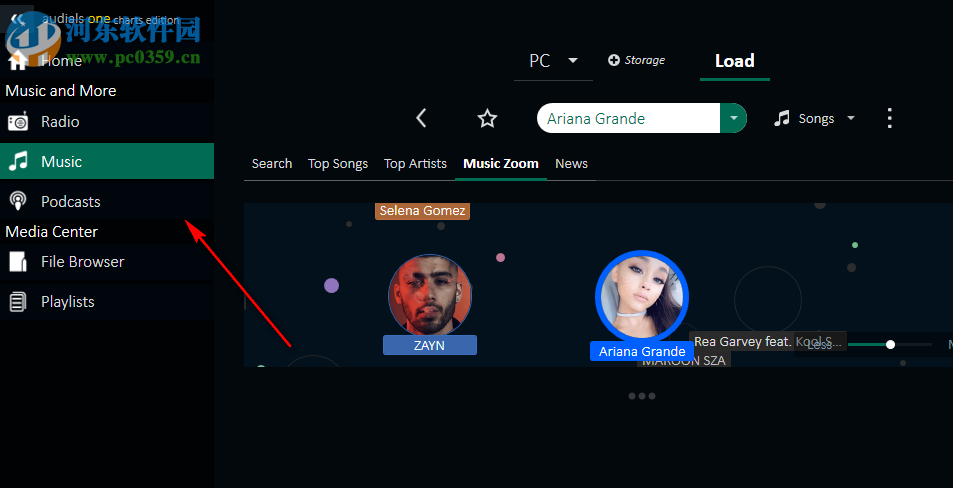Switch to the Search tab
The image size is (953, 488).
(272, 163)
